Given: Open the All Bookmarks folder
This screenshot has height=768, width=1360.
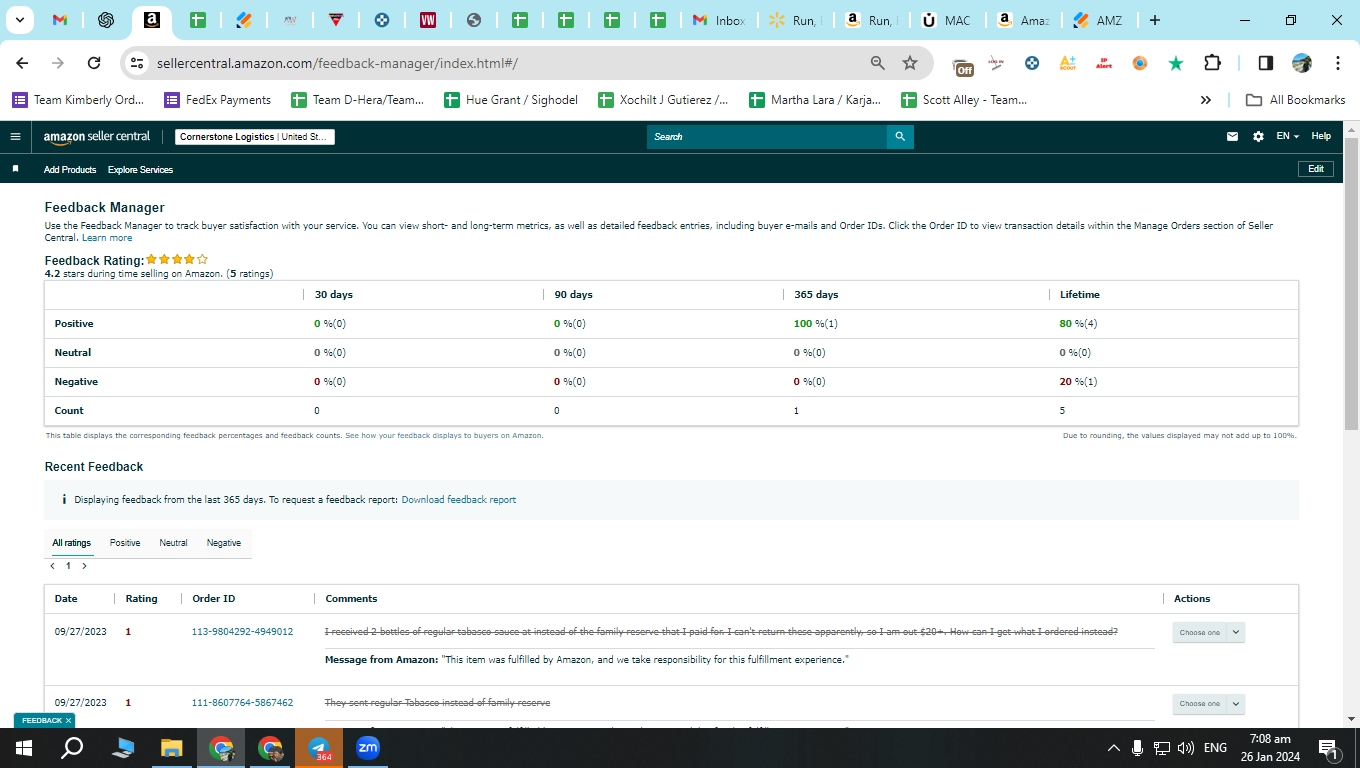Looking at the screenshot, I should click(x=1296, y=100).
